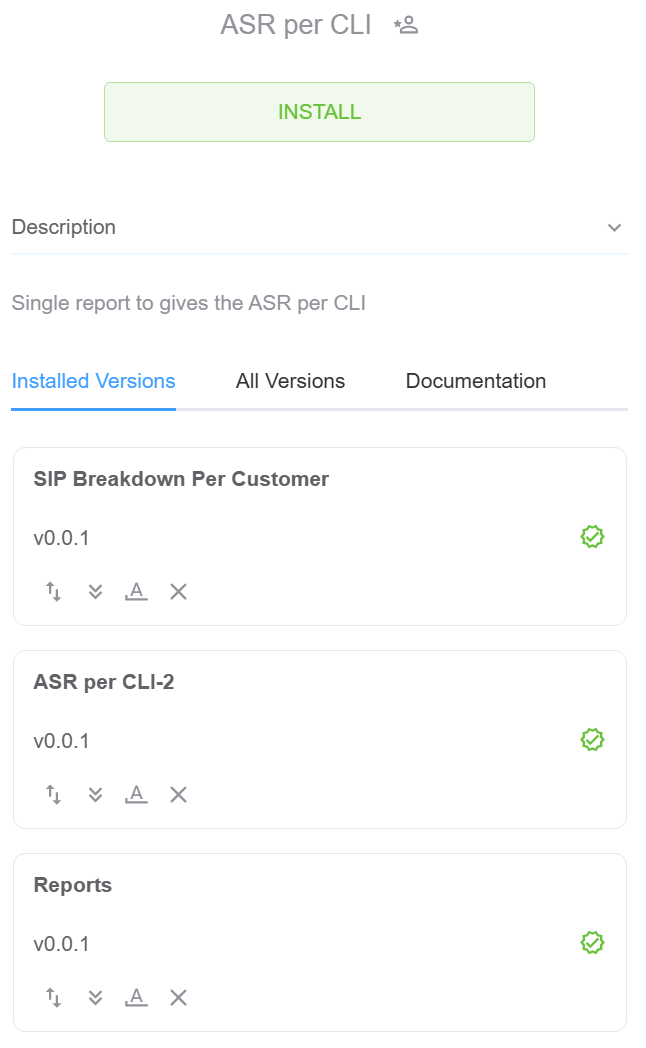
Task: Click the INSTALL button
Action: 319,112
